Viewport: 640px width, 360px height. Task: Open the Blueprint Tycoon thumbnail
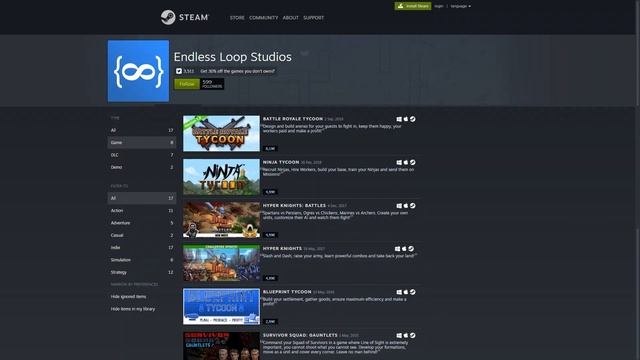point(221,307)
